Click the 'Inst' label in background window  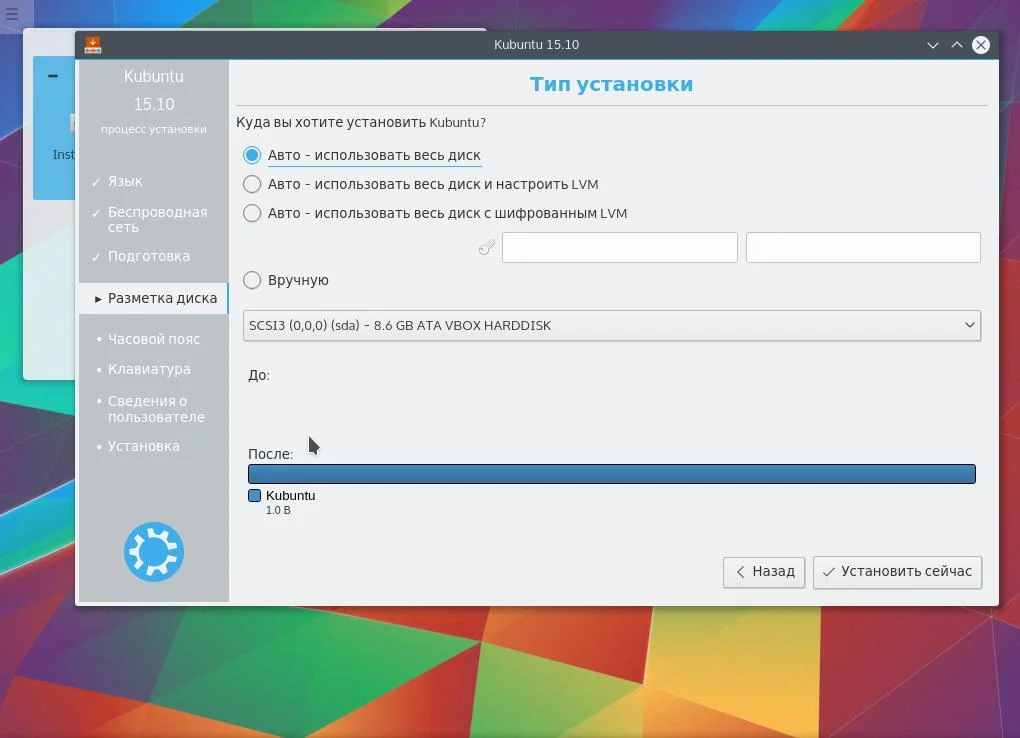tap(64, 155)
